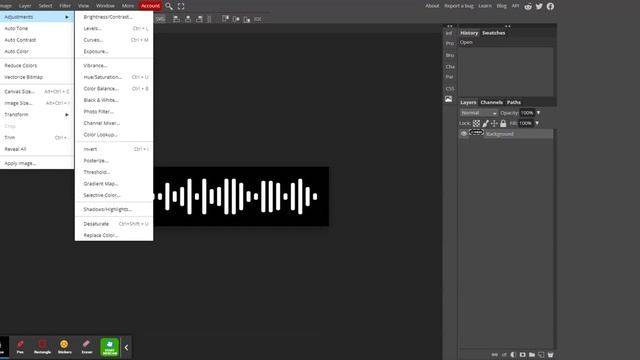Open the About link
This screenshot has width=640, height=360.
point(432,6)
